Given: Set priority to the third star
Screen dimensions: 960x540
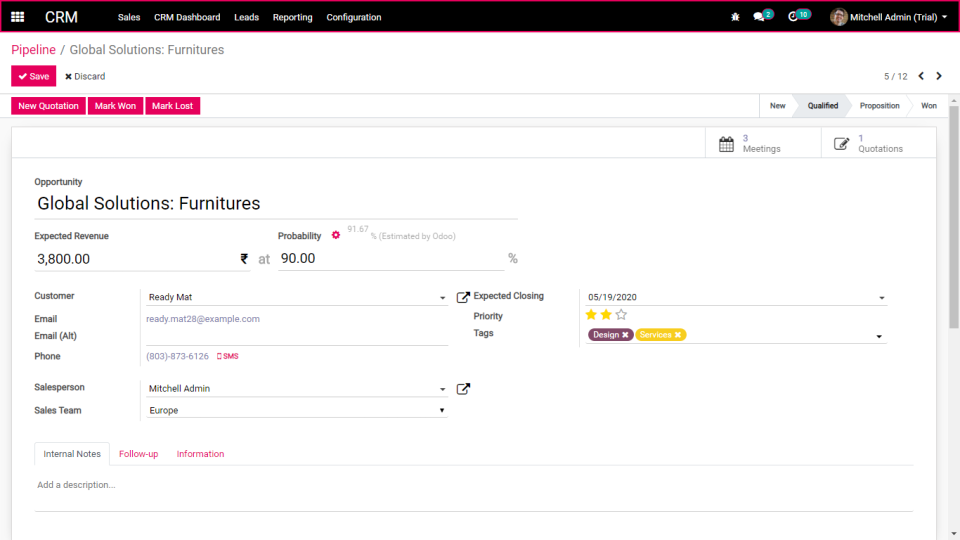Looking at the screenshot, I should [621, 315].
